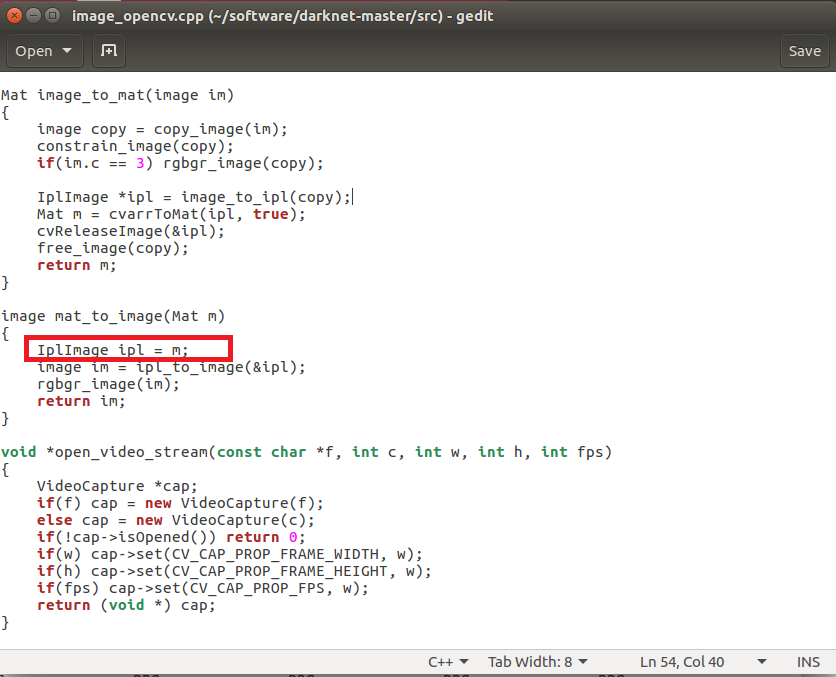Image resolution: width=836 pixels, height=677 pixels.
Task: Select the highlighted line IplImage ipl = m;
Action: click(112, 349)
